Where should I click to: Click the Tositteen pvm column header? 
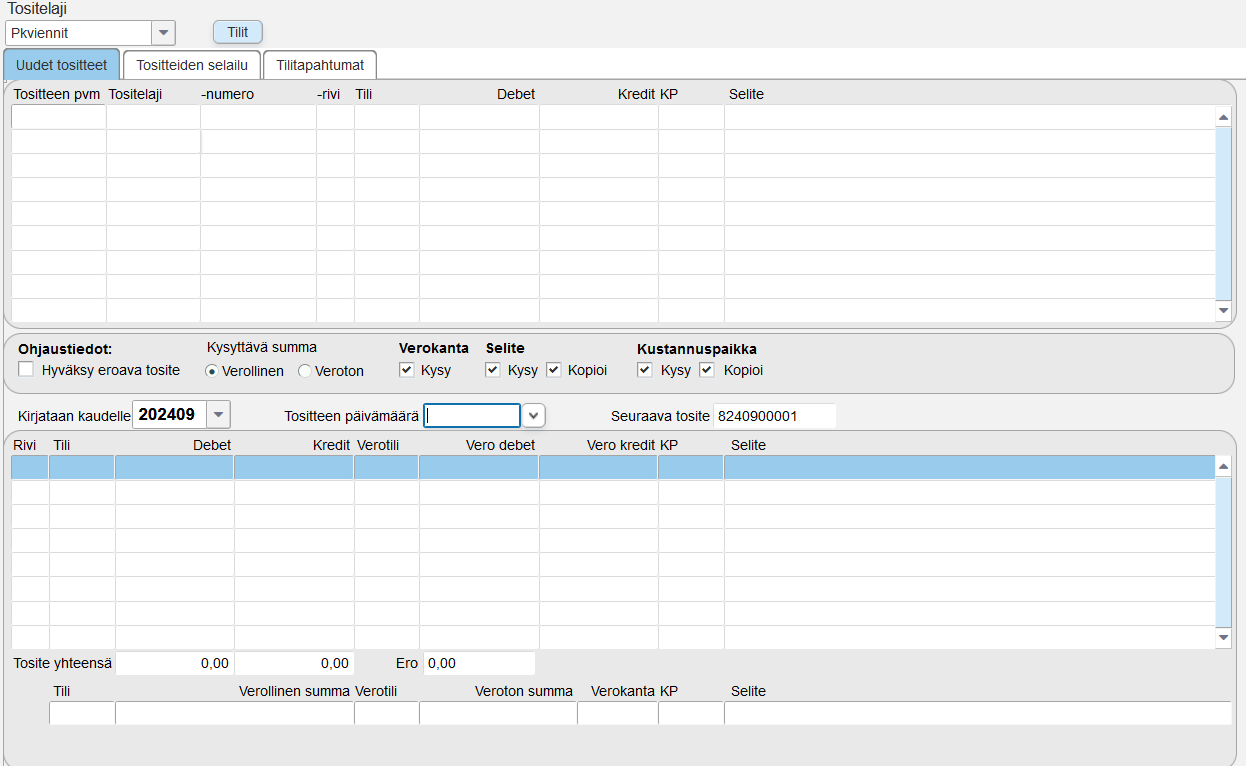57,94
